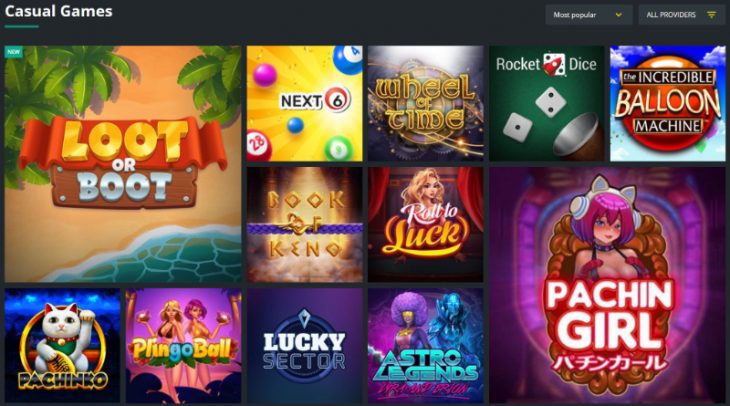The image size is (730, 406).
Task: Open Wheel of Time game tile
Action: [426, 103]
